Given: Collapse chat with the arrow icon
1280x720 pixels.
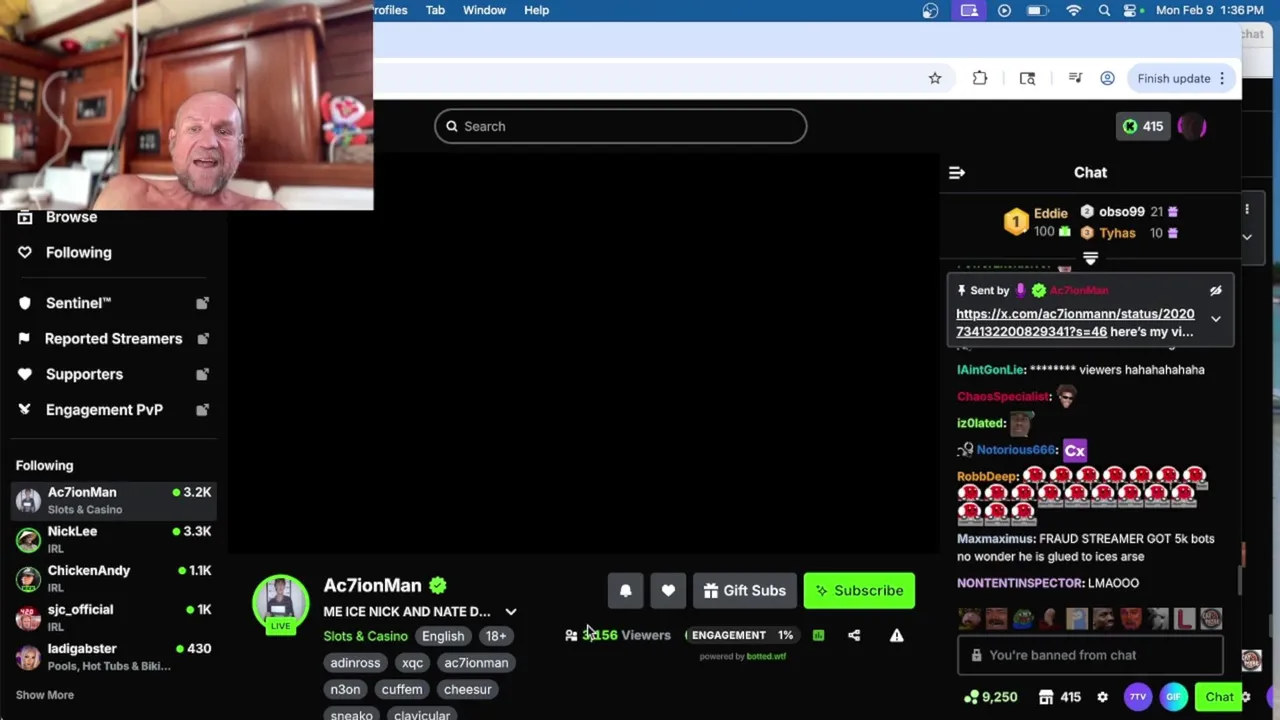Looking at the screenshot, I should tap(957, 172).
